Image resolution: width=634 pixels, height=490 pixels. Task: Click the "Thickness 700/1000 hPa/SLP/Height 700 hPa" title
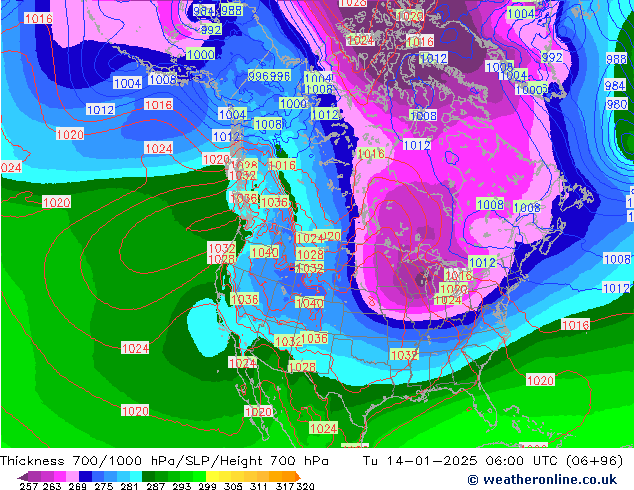164,461
